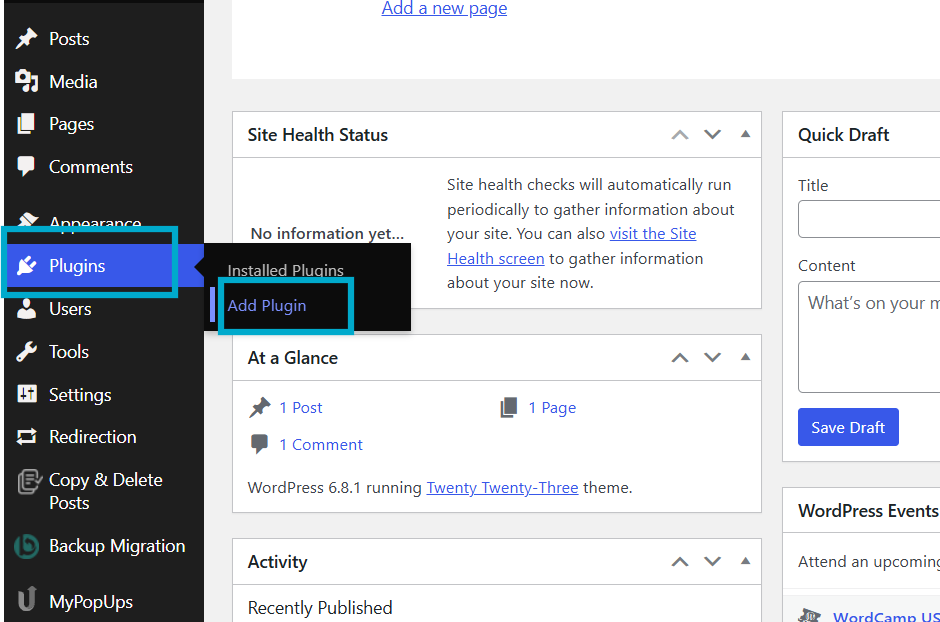Click the Quick Draft Title field

[x=868, y=219]
